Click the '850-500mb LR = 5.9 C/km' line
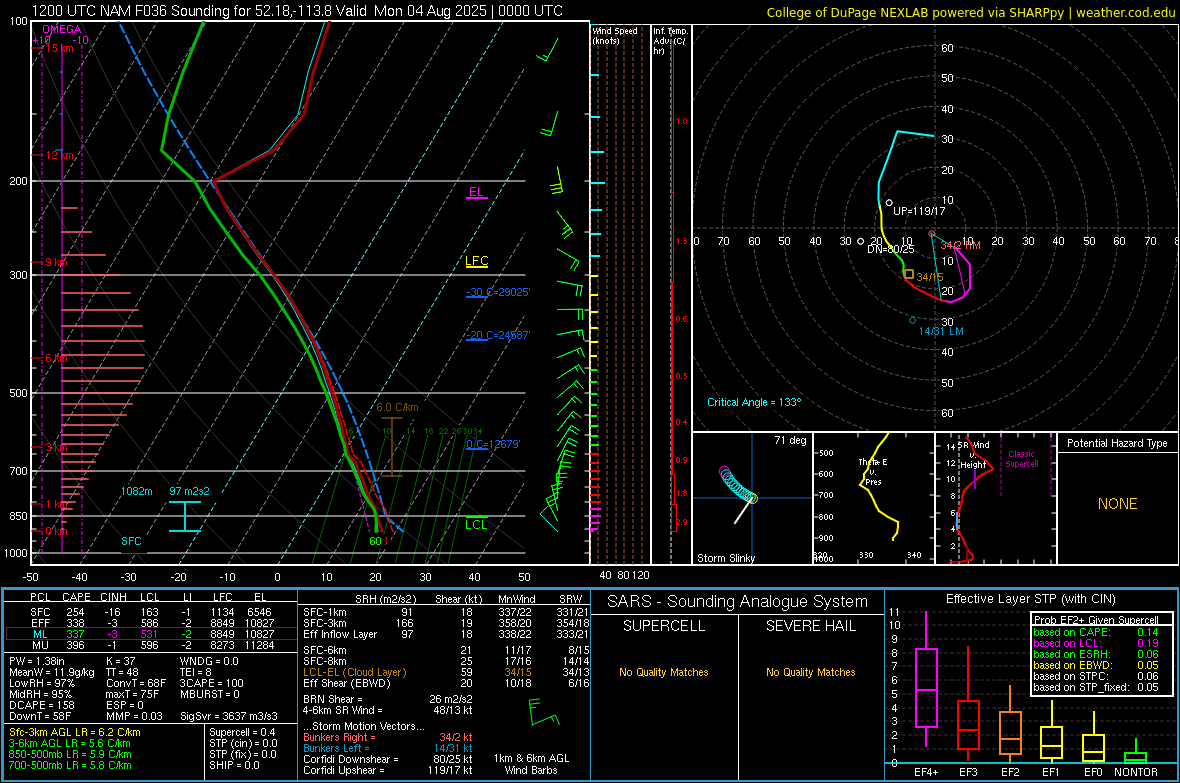The image size is (1180, 783). click(70, 754)
